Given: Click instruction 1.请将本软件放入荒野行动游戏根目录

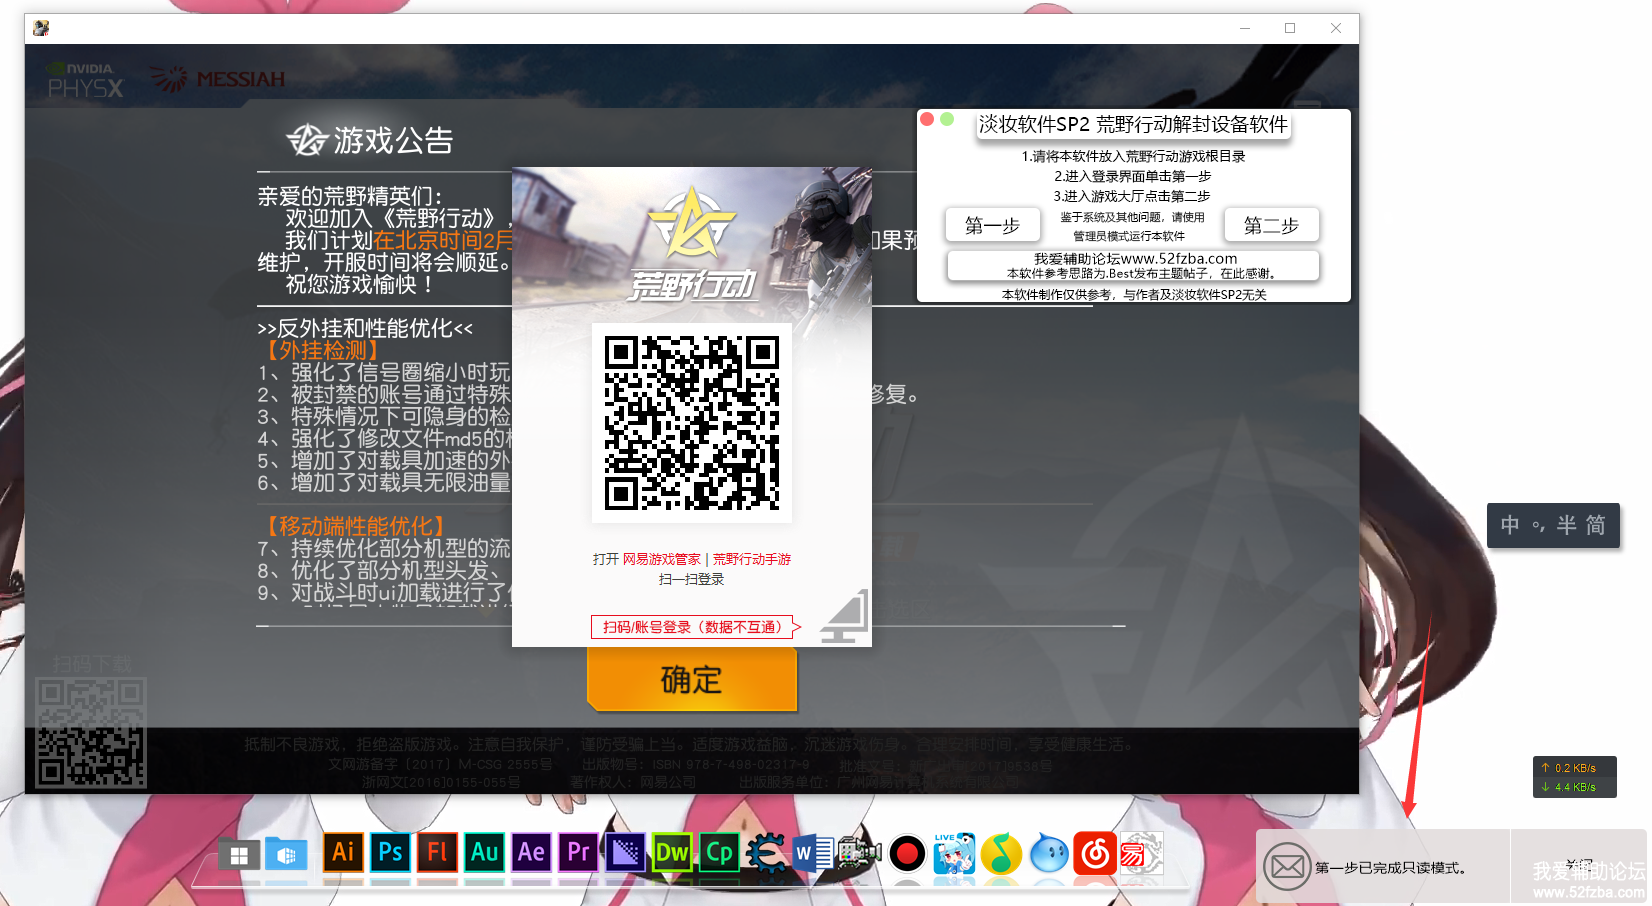Looking at the screenshot, I should pos(1133,156).
